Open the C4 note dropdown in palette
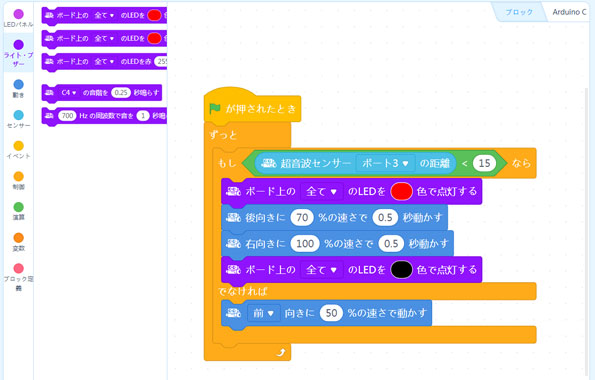This screenshot has width=595, height=380. tap(69, 93)
